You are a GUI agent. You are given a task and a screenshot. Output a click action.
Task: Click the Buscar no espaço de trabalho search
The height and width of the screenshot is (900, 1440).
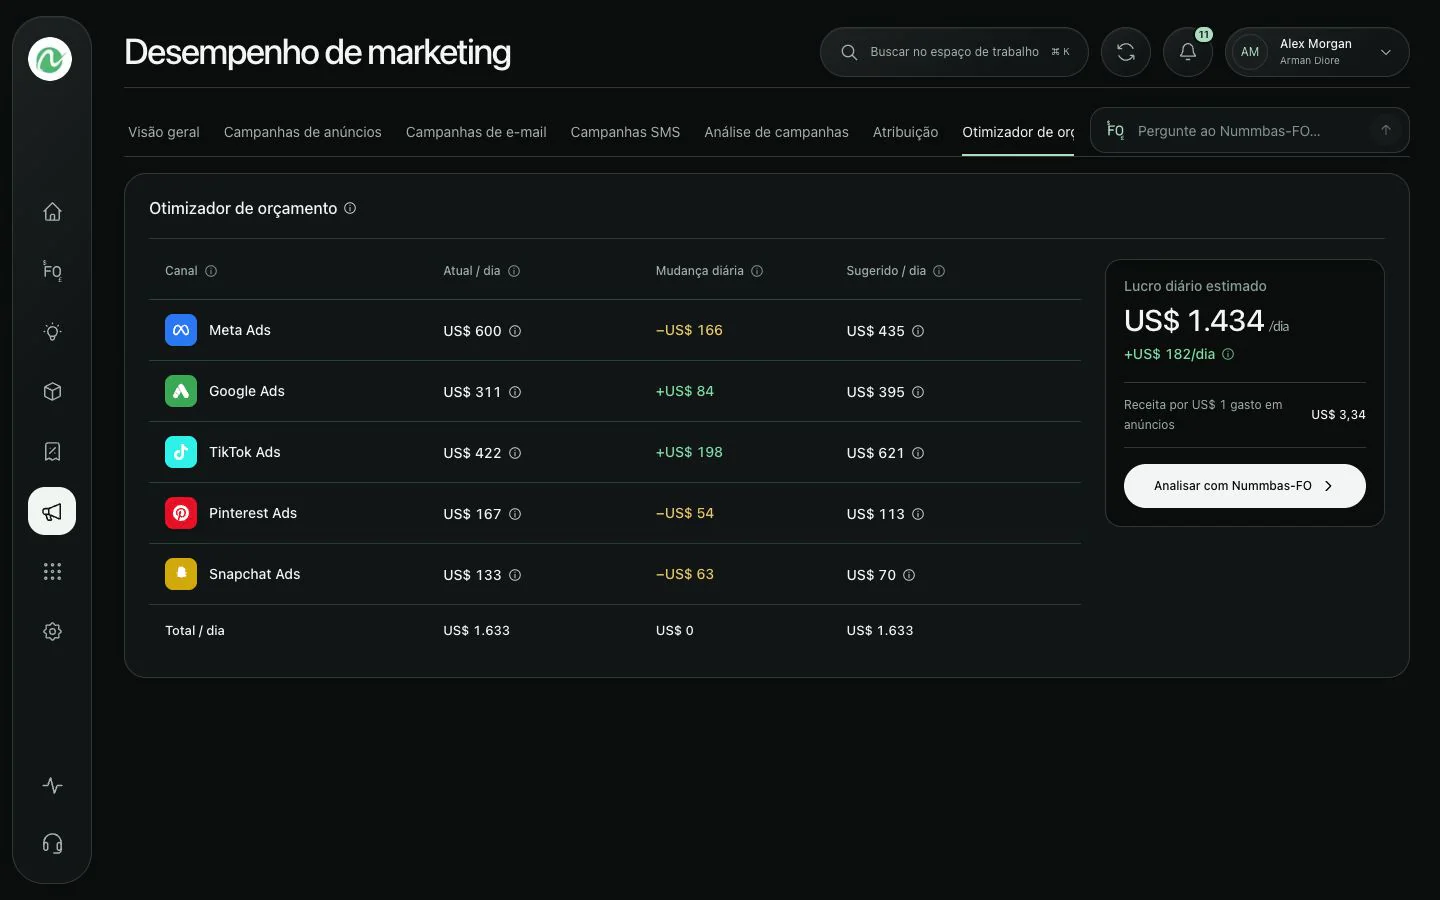coord(954,52)
